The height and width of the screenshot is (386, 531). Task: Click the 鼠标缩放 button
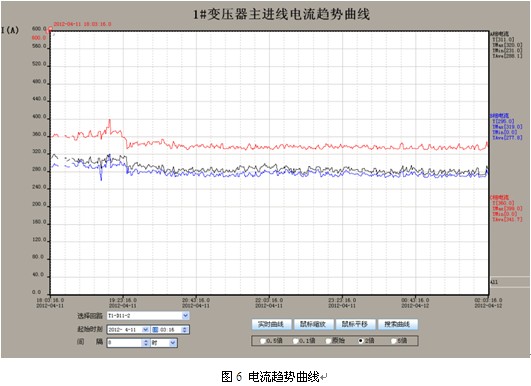coord(313,324)
